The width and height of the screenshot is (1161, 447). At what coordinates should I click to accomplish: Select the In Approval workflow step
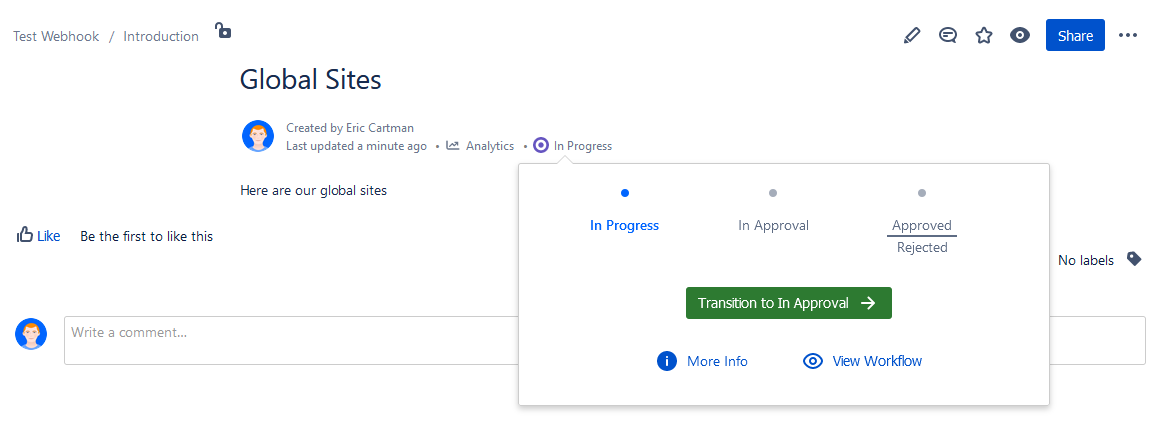pyautogui.click(x=773, y=225)
